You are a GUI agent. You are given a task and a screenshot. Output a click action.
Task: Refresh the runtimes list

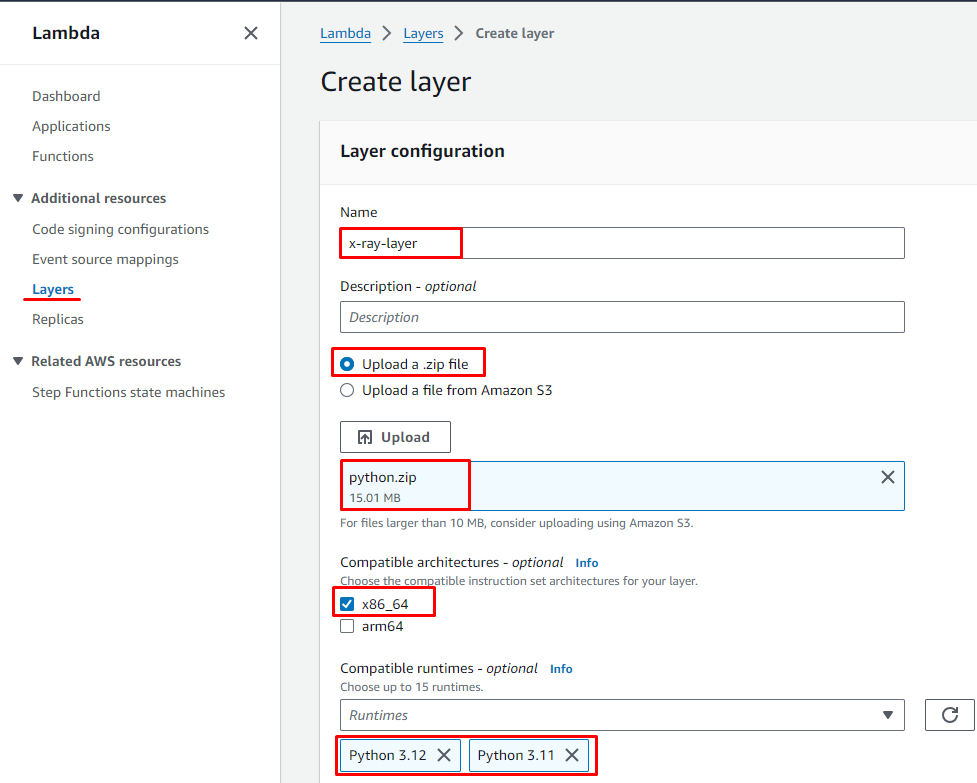pos(949,715)
